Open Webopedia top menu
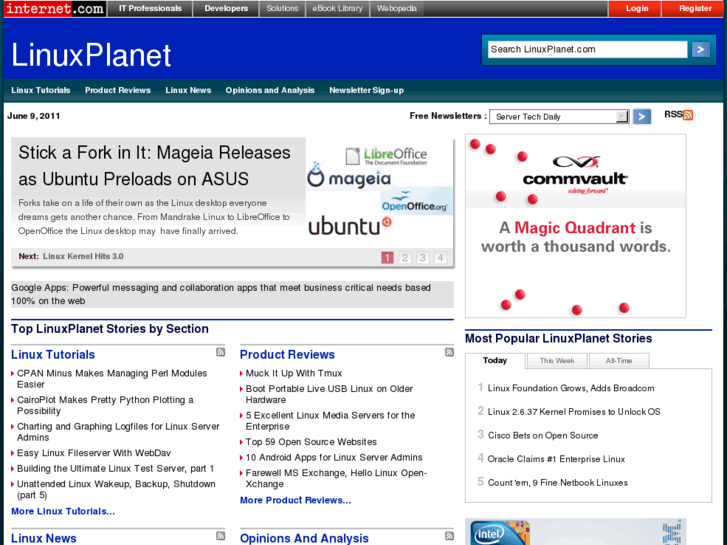This screenshot has width=727, height=545. (396, 8)
